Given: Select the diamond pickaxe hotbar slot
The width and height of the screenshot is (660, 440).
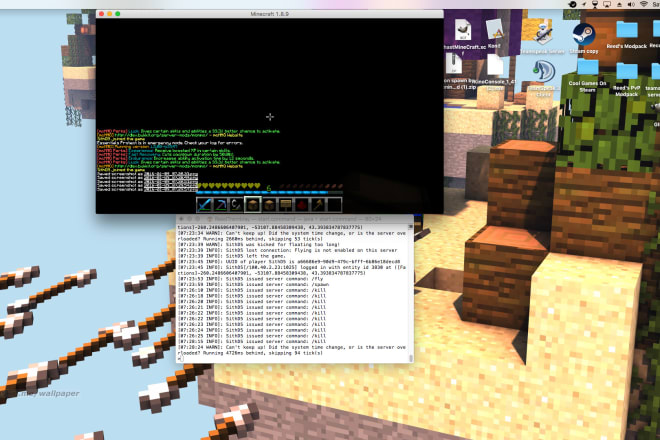Looking at the screenshot, I should click(221, 205).
